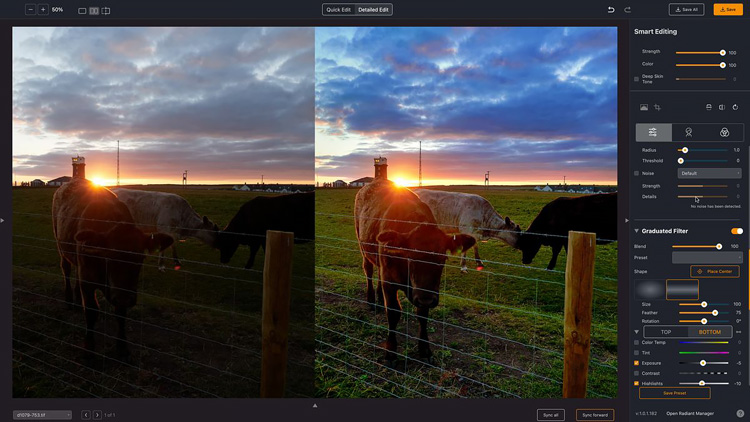Go to previous image arrow
This screenshot has width=750, height=422.
pos(86,415)
